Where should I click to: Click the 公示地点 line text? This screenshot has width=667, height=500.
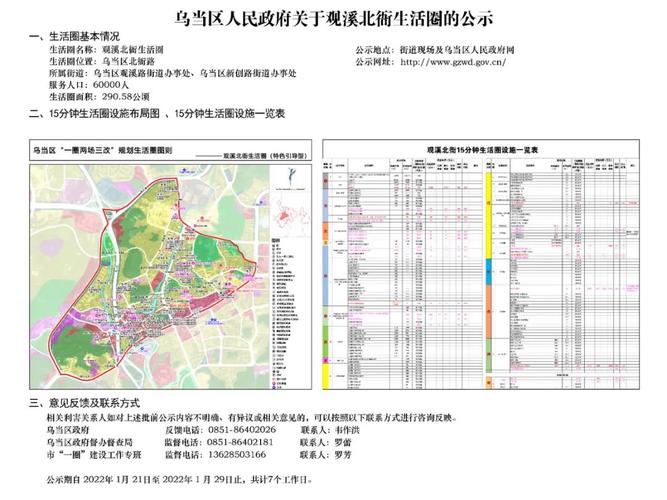coord(435,50)
